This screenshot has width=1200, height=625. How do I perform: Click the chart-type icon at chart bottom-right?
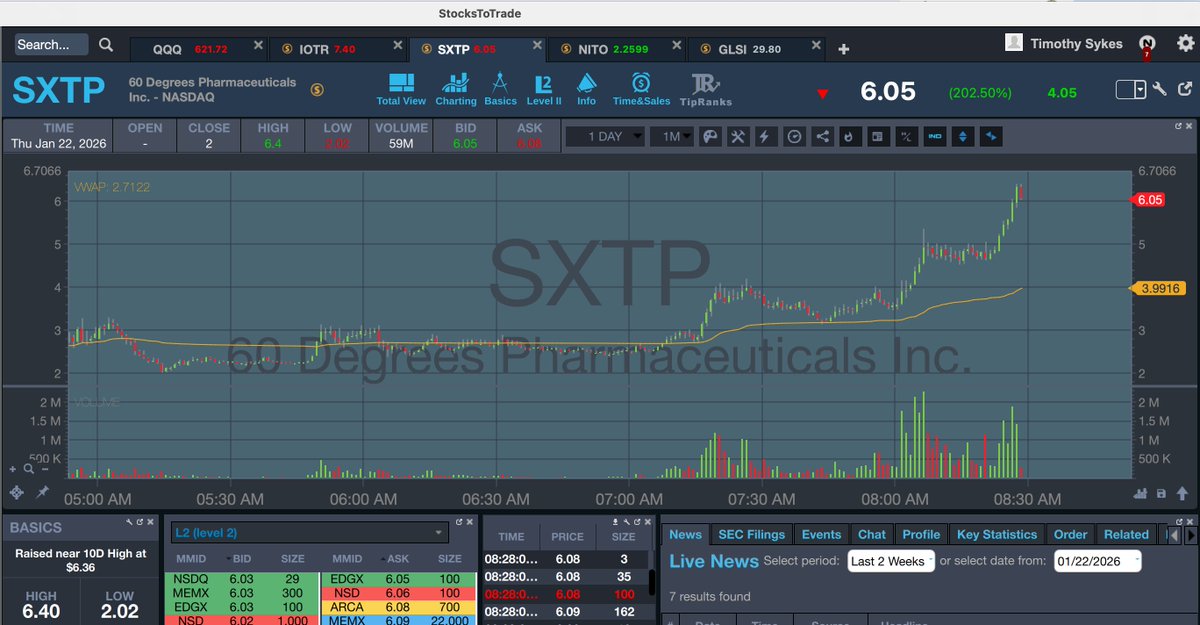[x=1141, y=493]
